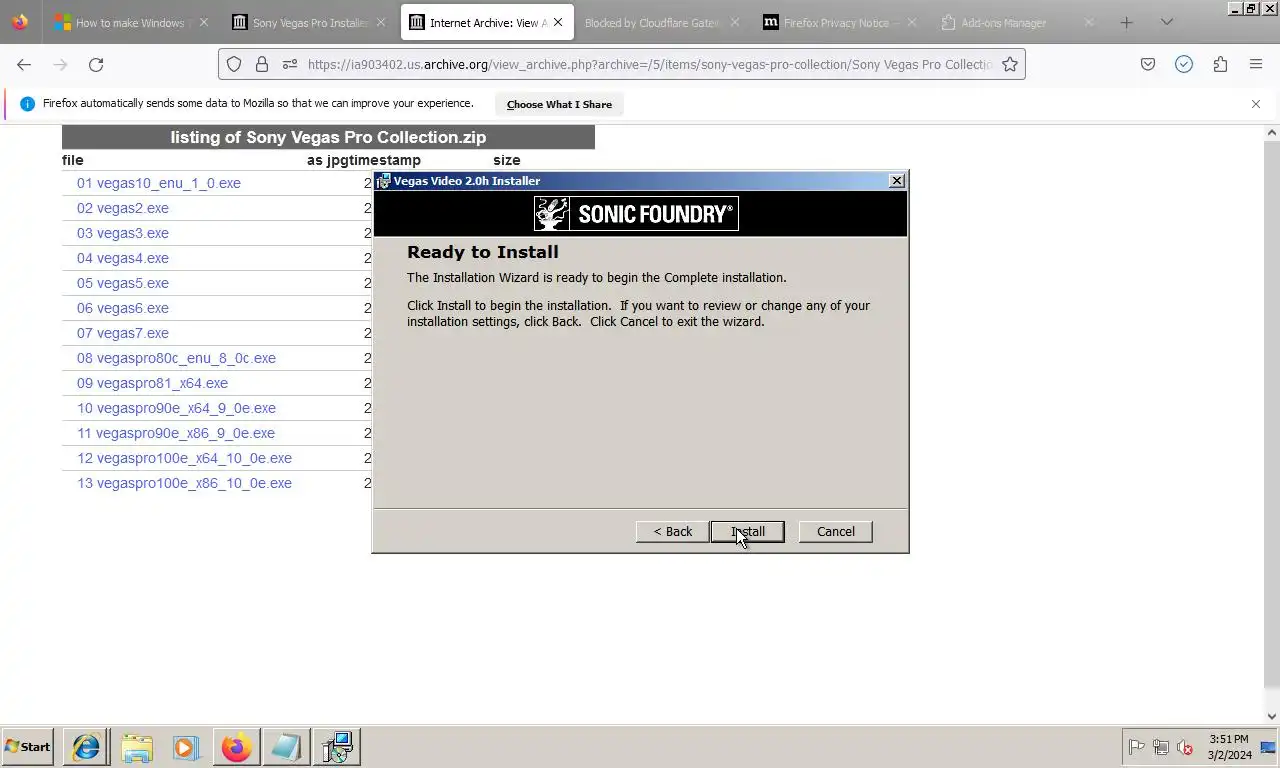Screen dimensions: 1280x768
Task: Launch Internet Explorer from the taskbar
Action: pos(86,746)
